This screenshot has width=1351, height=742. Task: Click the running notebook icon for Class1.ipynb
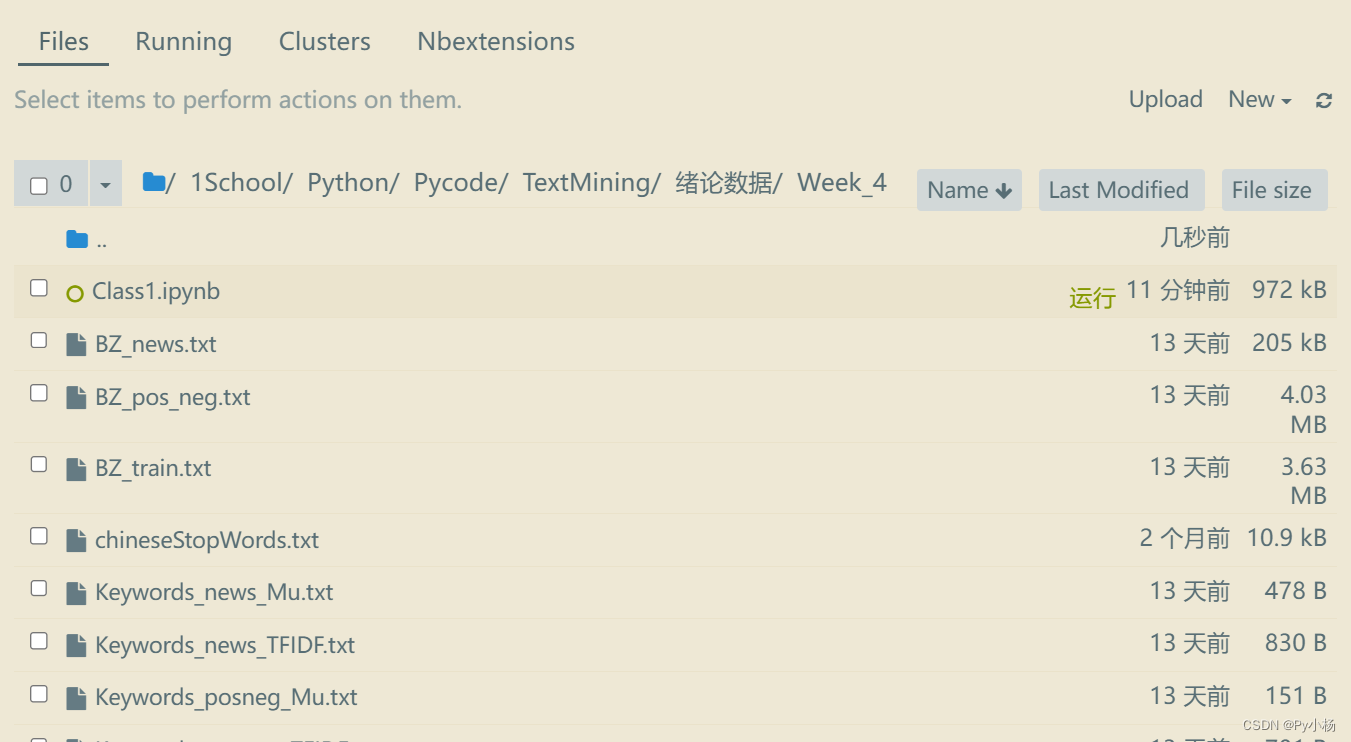[75, 293]
